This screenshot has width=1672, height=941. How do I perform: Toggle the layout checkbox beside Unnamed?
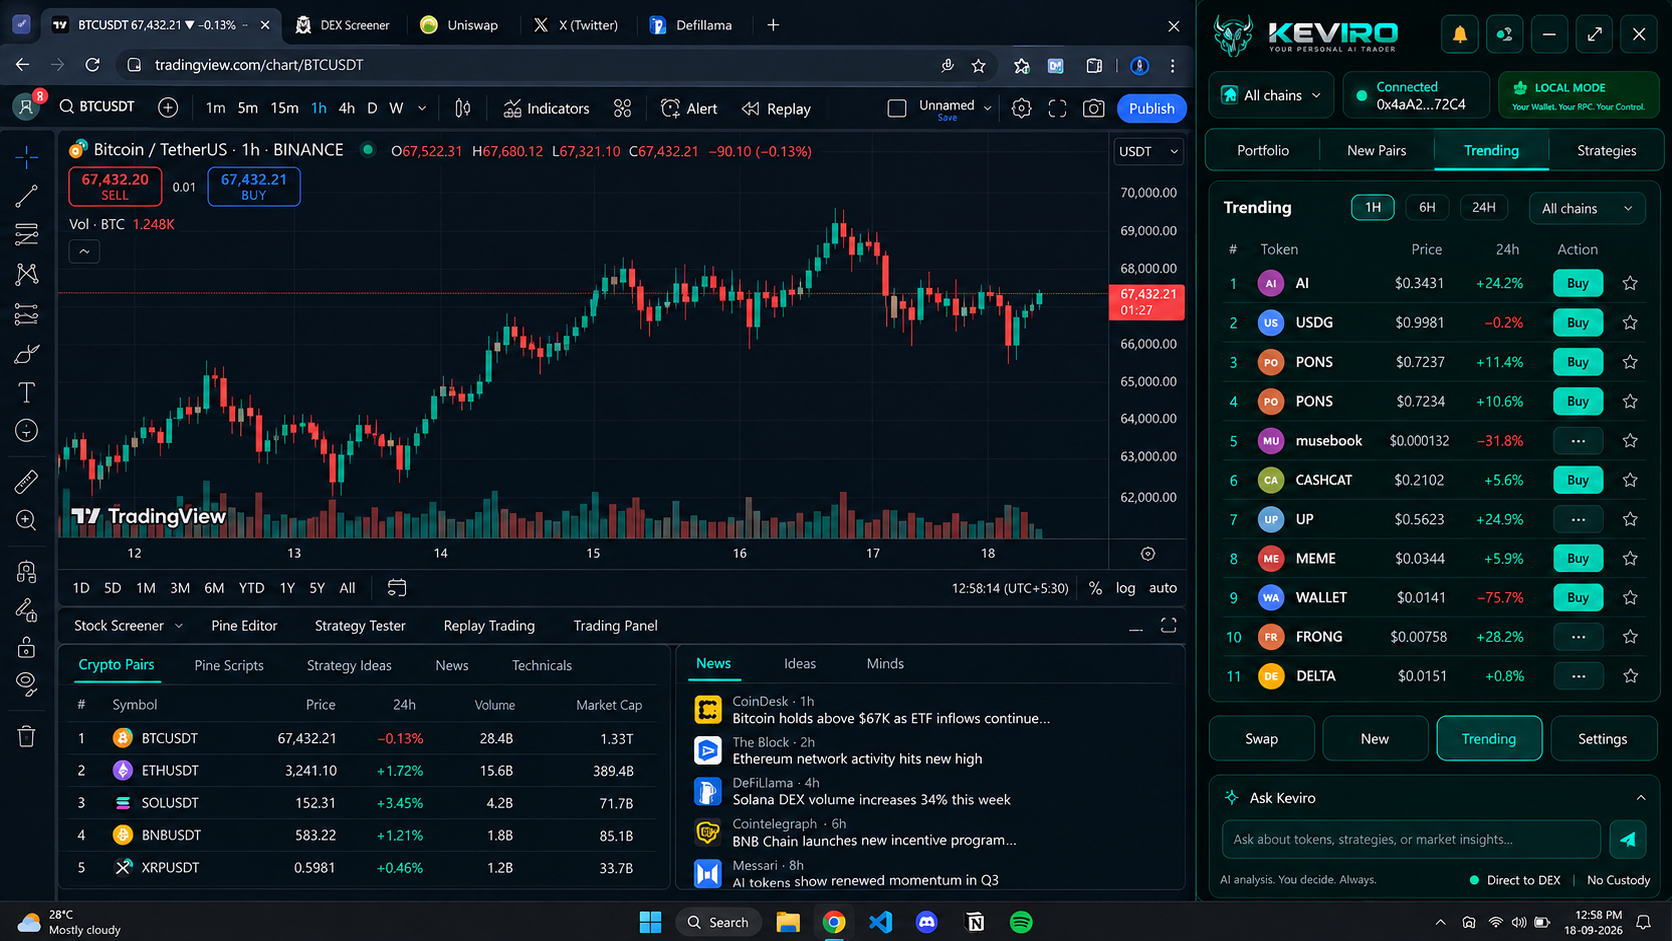(897, 108)
